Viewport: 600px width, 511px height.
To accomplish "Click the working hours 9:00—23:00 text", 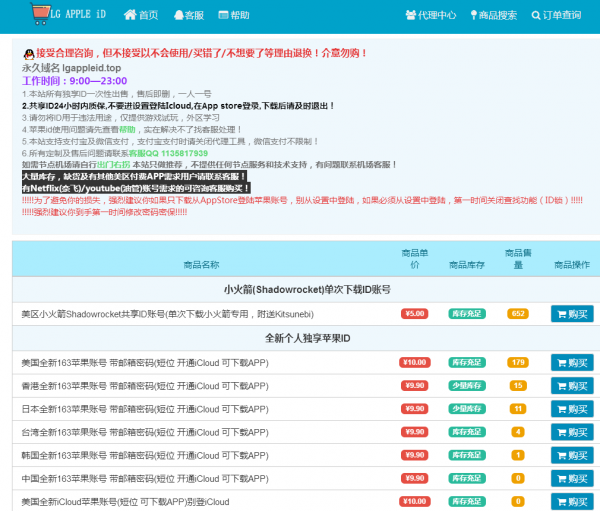I will tap(98, 81).
